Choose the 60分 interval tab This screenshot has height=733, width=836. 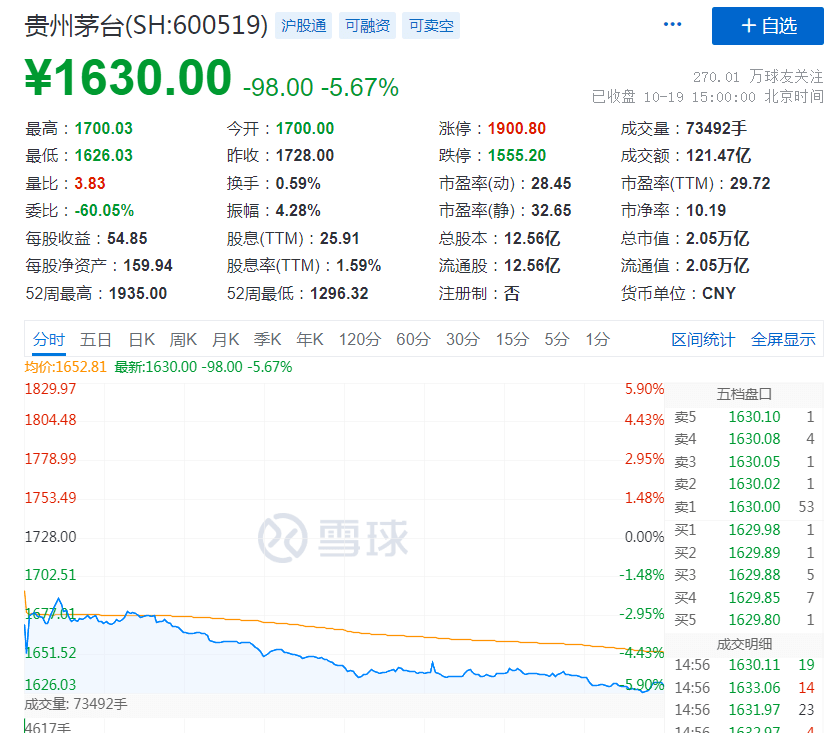click(x=413, y=340)
